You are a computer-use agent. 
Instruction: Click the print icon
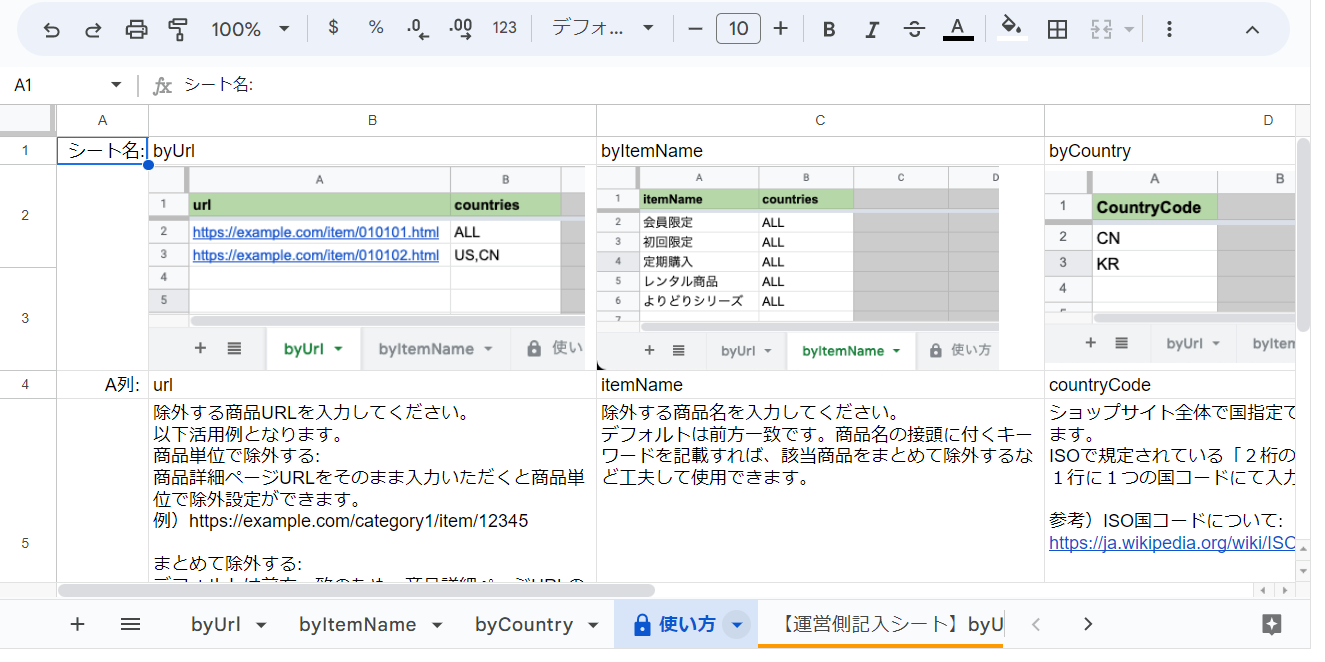pyautogui.click(x=136, y=29)
